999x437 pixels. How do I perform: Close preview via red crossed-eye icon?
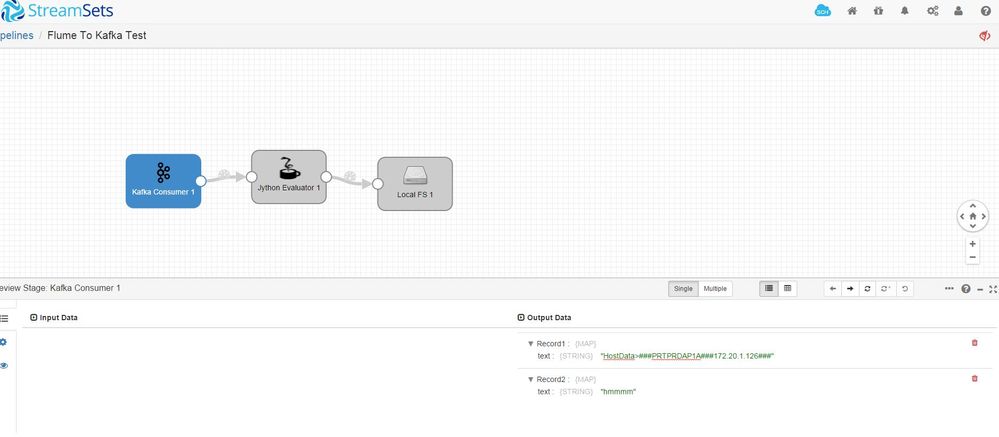[985, 36]
